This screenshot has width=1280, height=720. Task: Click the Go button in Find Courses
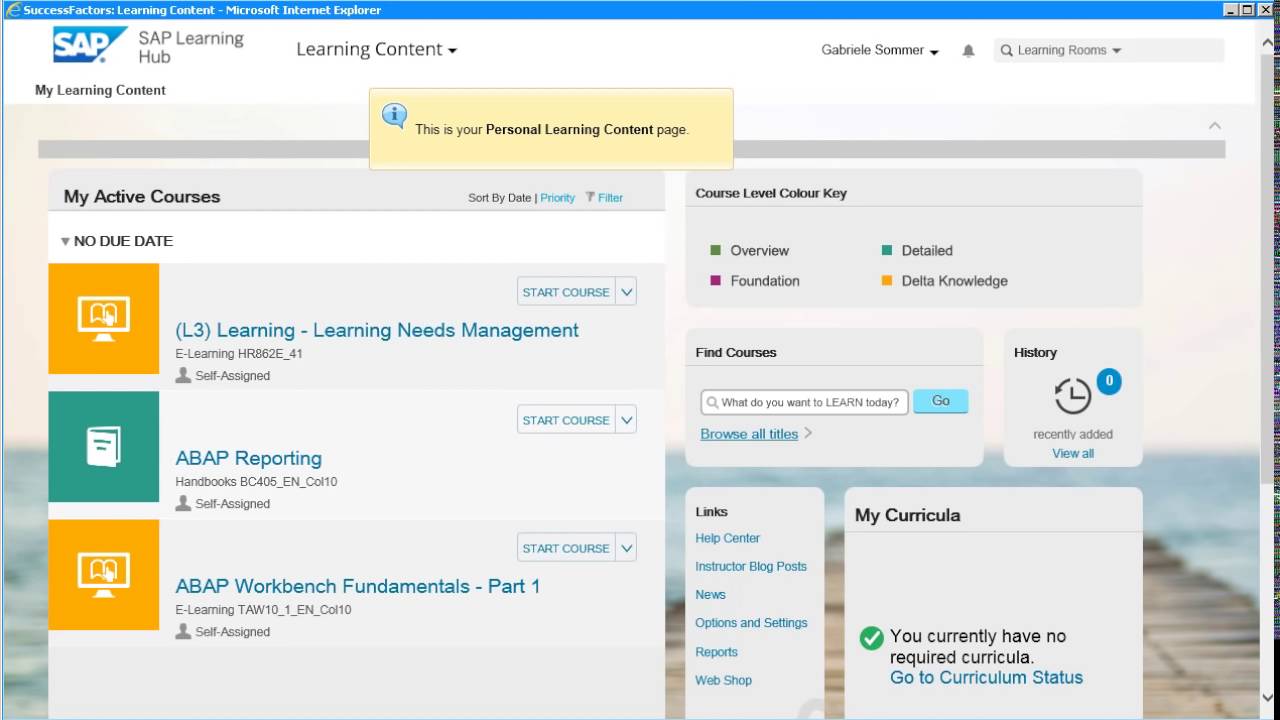coord(941,401)
